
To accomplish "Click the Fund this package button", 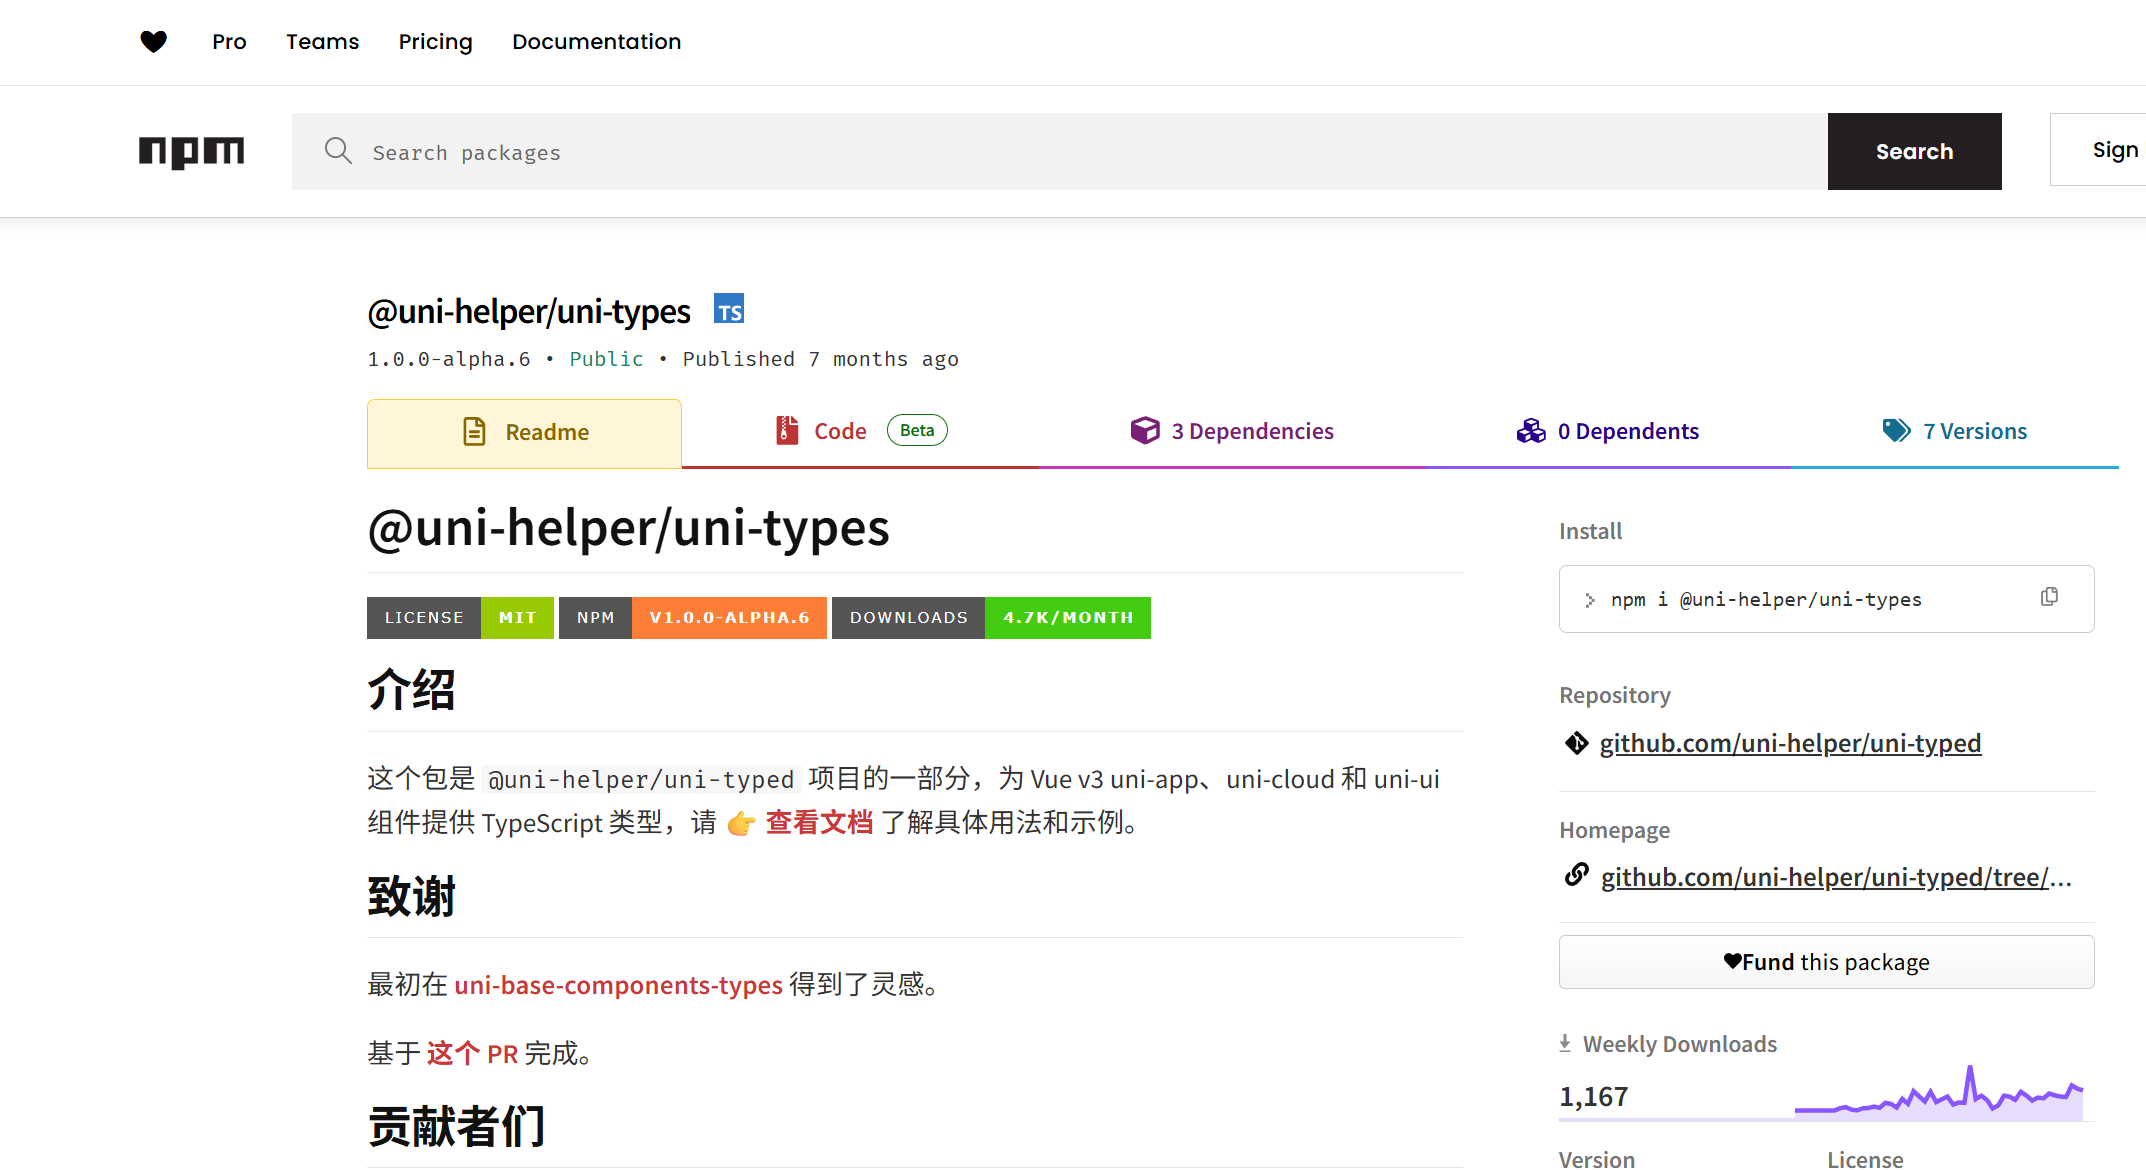I will click(1826, 962).
